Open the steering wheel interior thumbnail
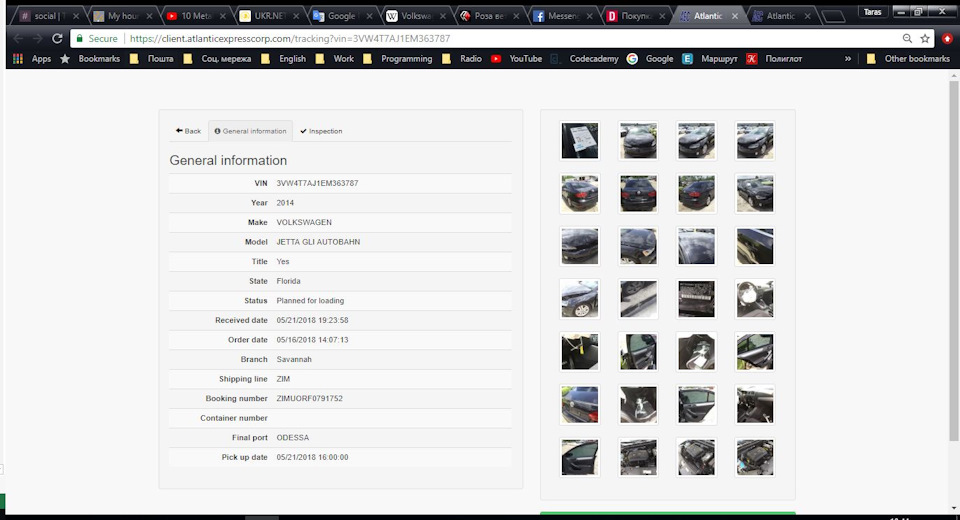Screen dimensions: 960x520 tap(755, 299)
